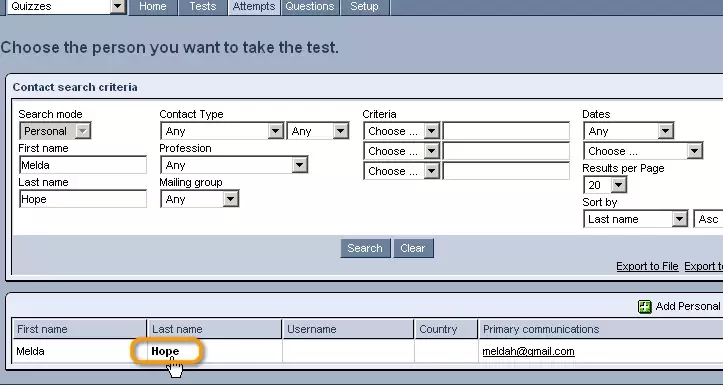Open the Dates Any dropdown
The image size is (723, 386).
pyautogui.click(x=628, y=131)
